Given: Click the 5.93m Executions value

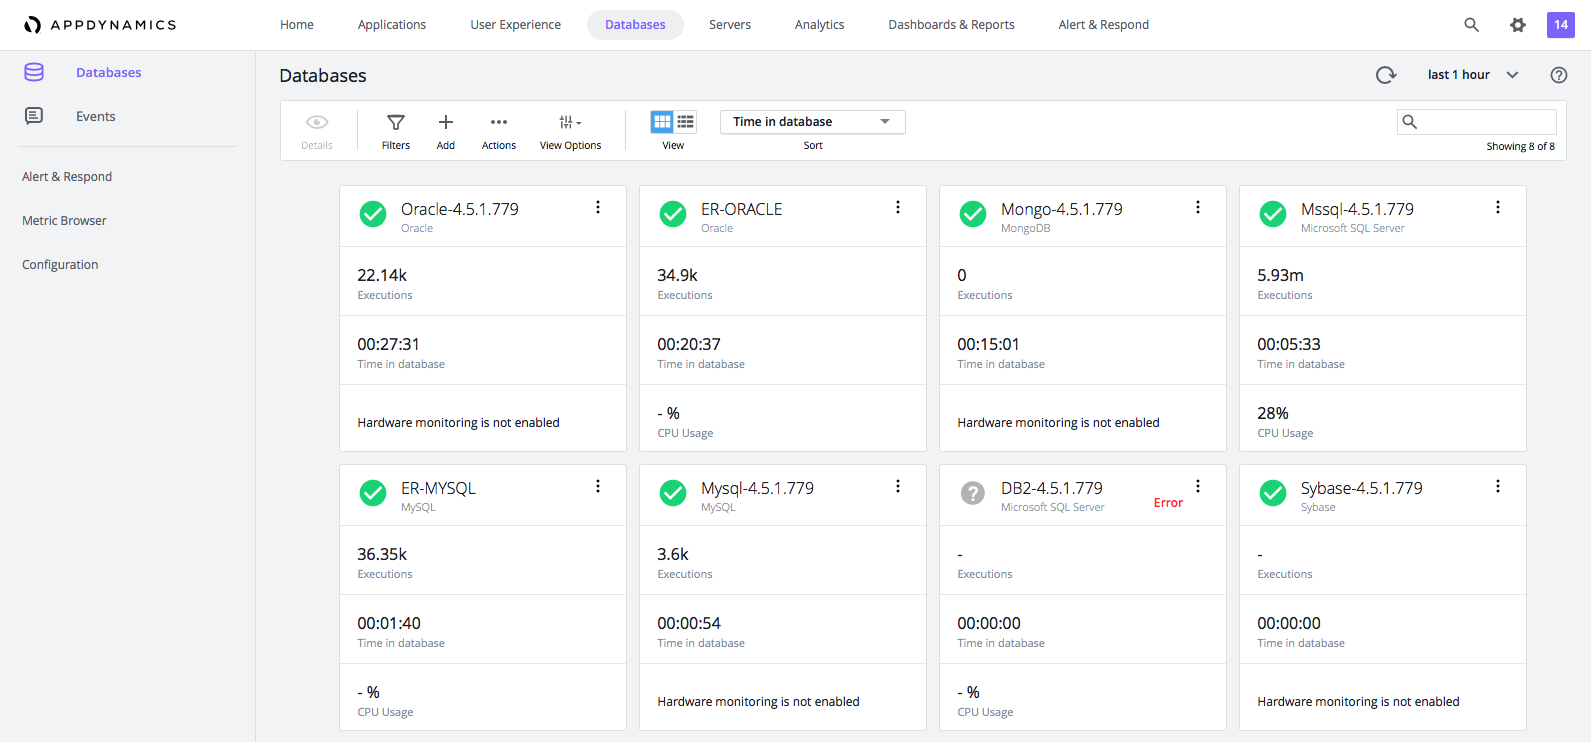Looking at the screenshot, I should [x=1280, y=275].
